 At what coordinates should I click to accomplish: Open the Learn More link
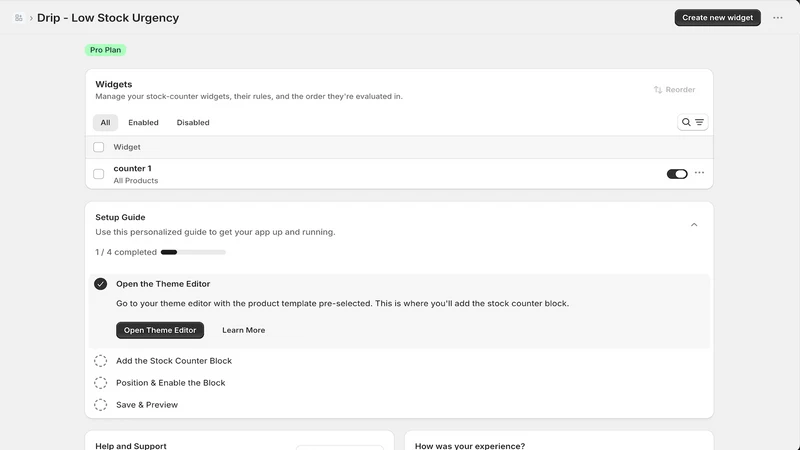tap(243, 330)
